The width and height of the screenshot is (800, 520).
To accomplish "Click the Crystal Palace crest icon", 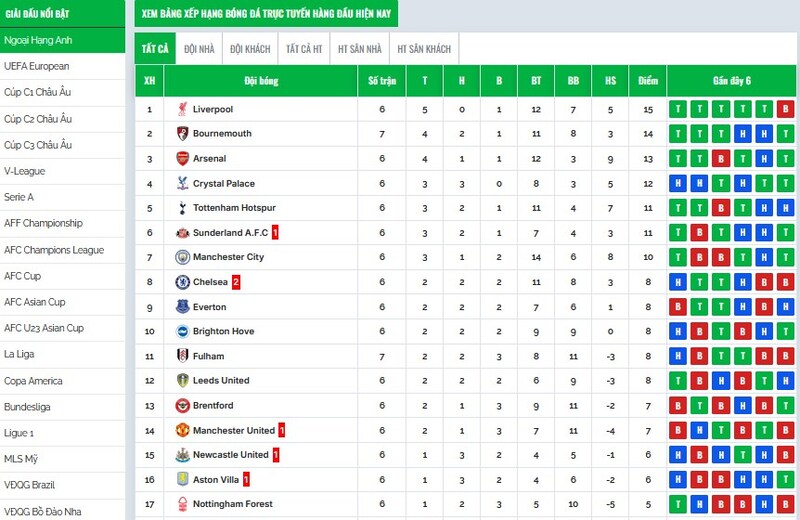I will pyautogui.click(x=182, y=184).
